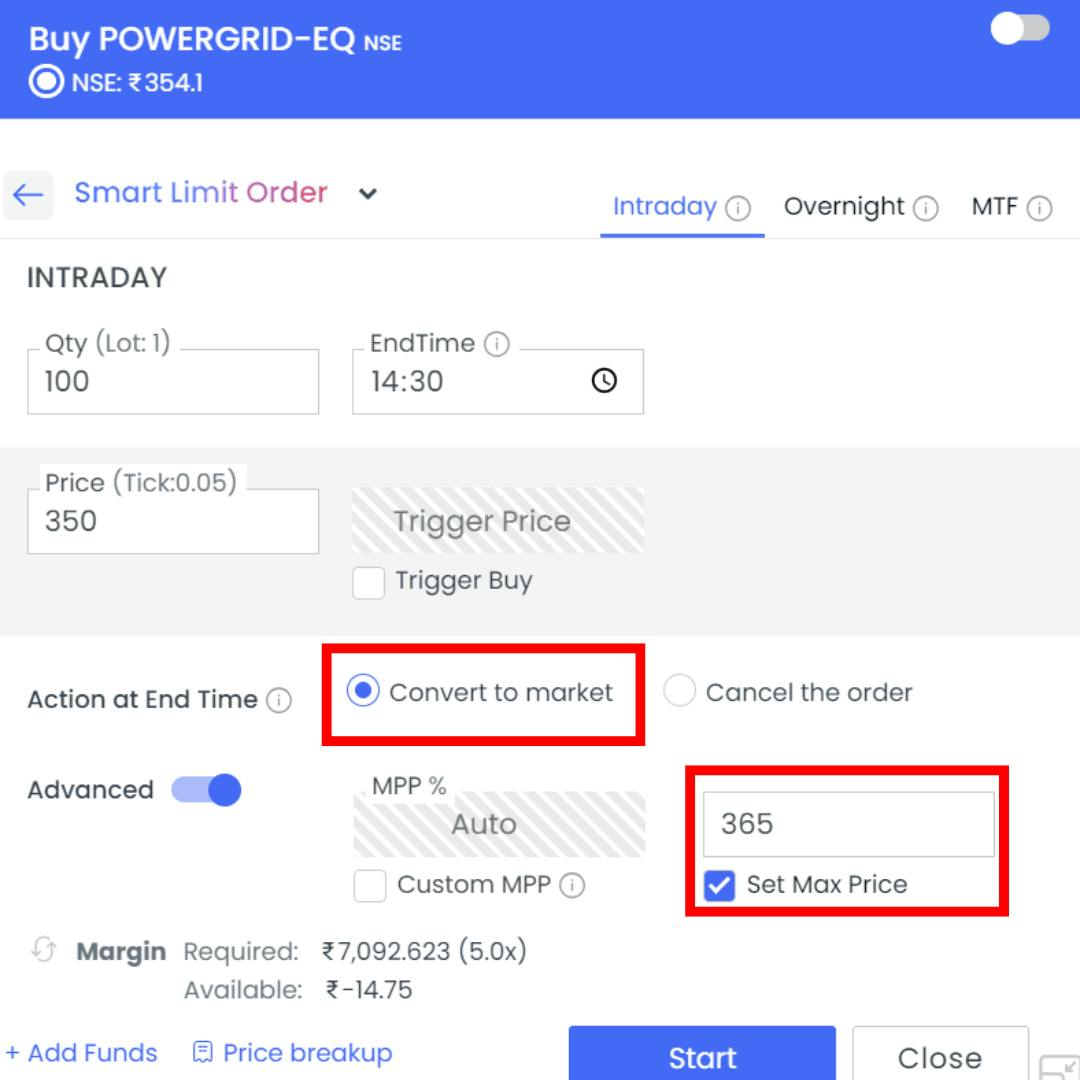1080x1080 pixels.
Task: Uncheck the Set Max Price checkbox
Action: click(719, 885)
